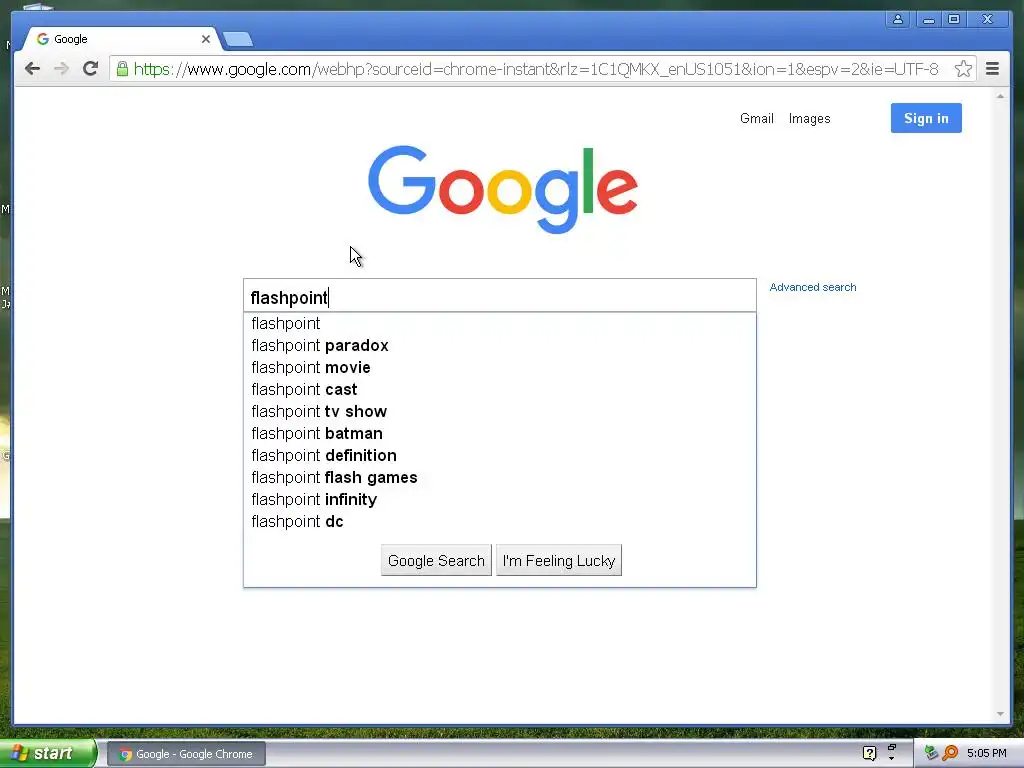Click the Google logo
Image resolution: width=1024 pixels, height=768 pixels.
(502, 189)
